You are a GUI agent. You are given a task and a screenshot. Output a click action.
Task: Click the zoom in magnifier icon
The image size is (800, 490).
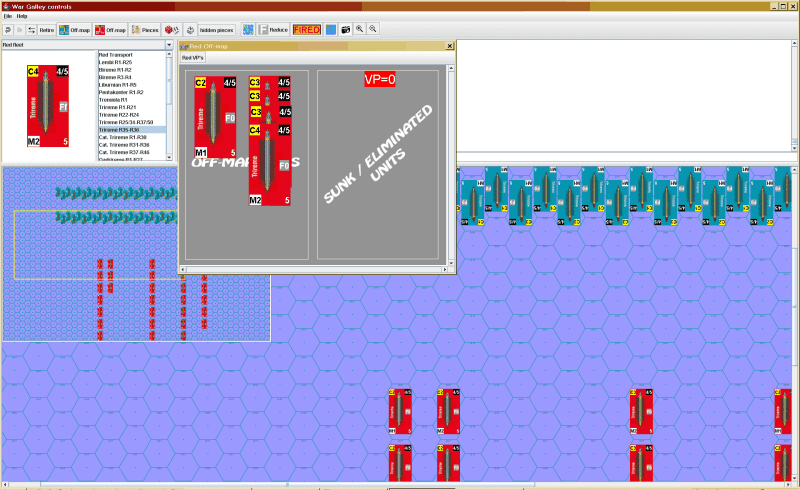(360, 29)
